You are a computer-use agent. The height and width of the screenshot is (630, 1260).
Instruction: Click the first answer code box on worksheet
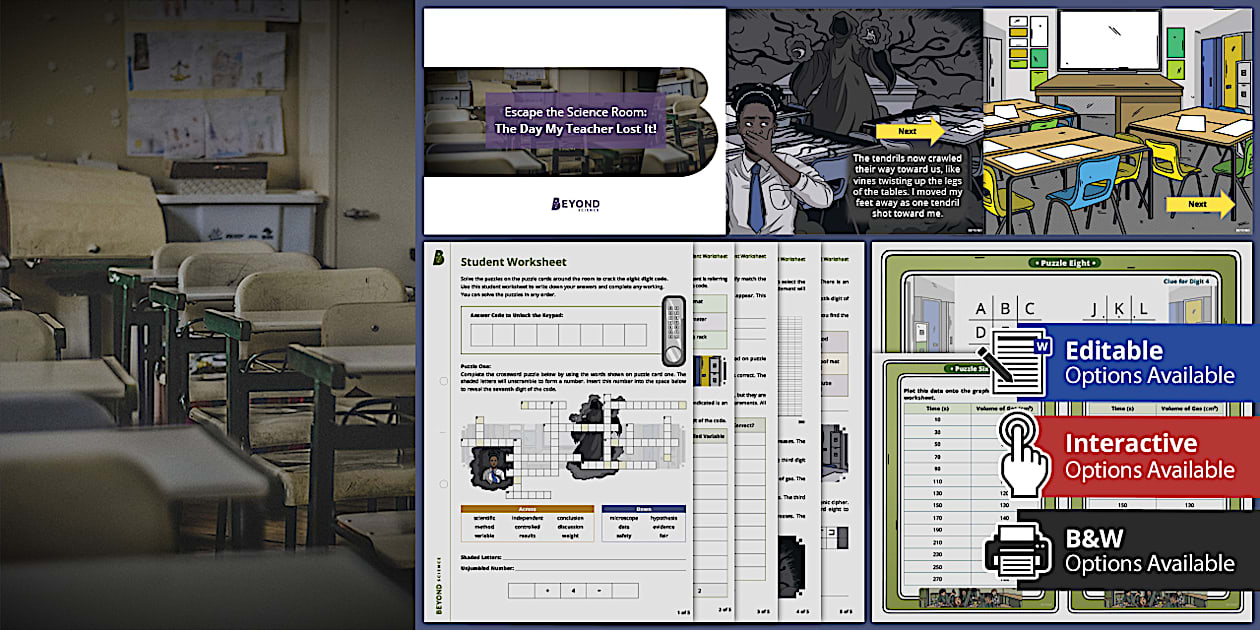[x=484, y=335]
